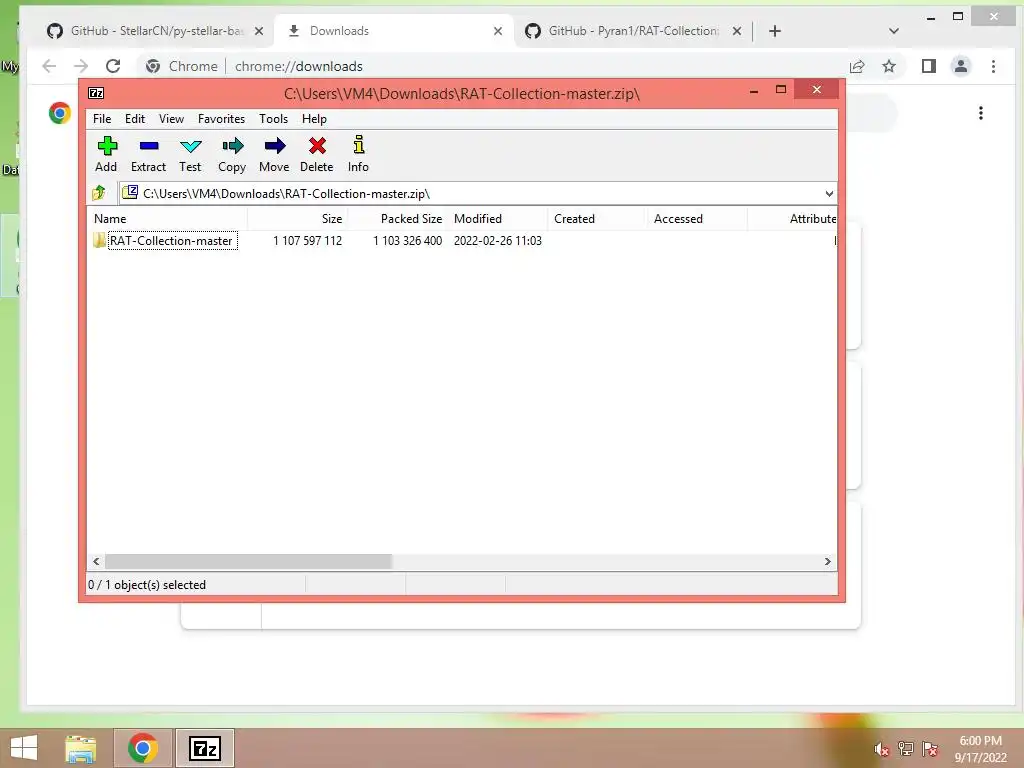Image resolution: width=1024 pixels, height=768 pixels.
Task: Open the Help menu
Action: point(314,119)
